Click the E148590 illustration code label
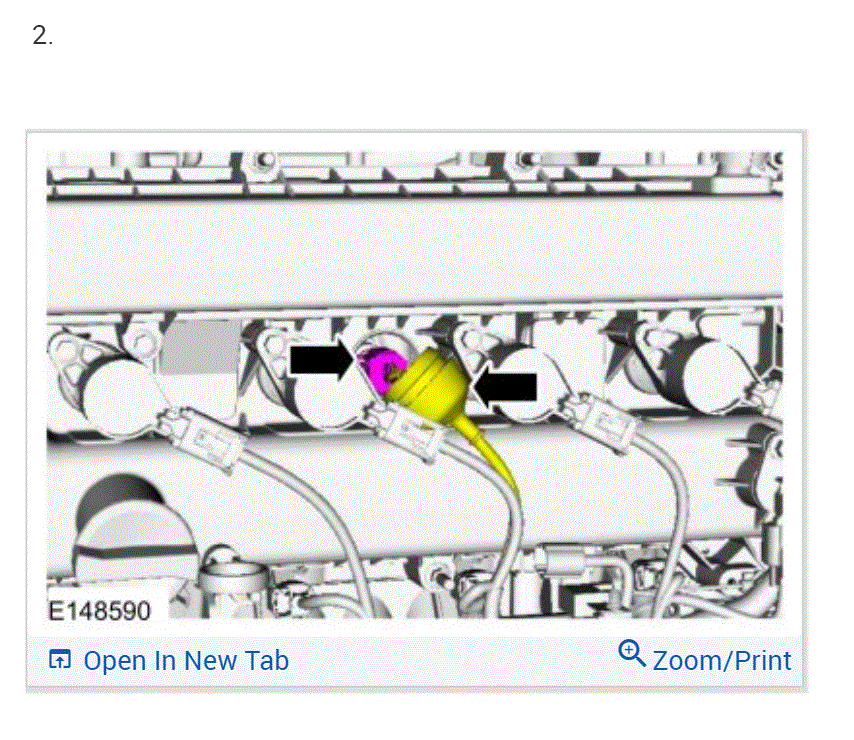This screenshot has width=854, height=740. pos(99,610)
